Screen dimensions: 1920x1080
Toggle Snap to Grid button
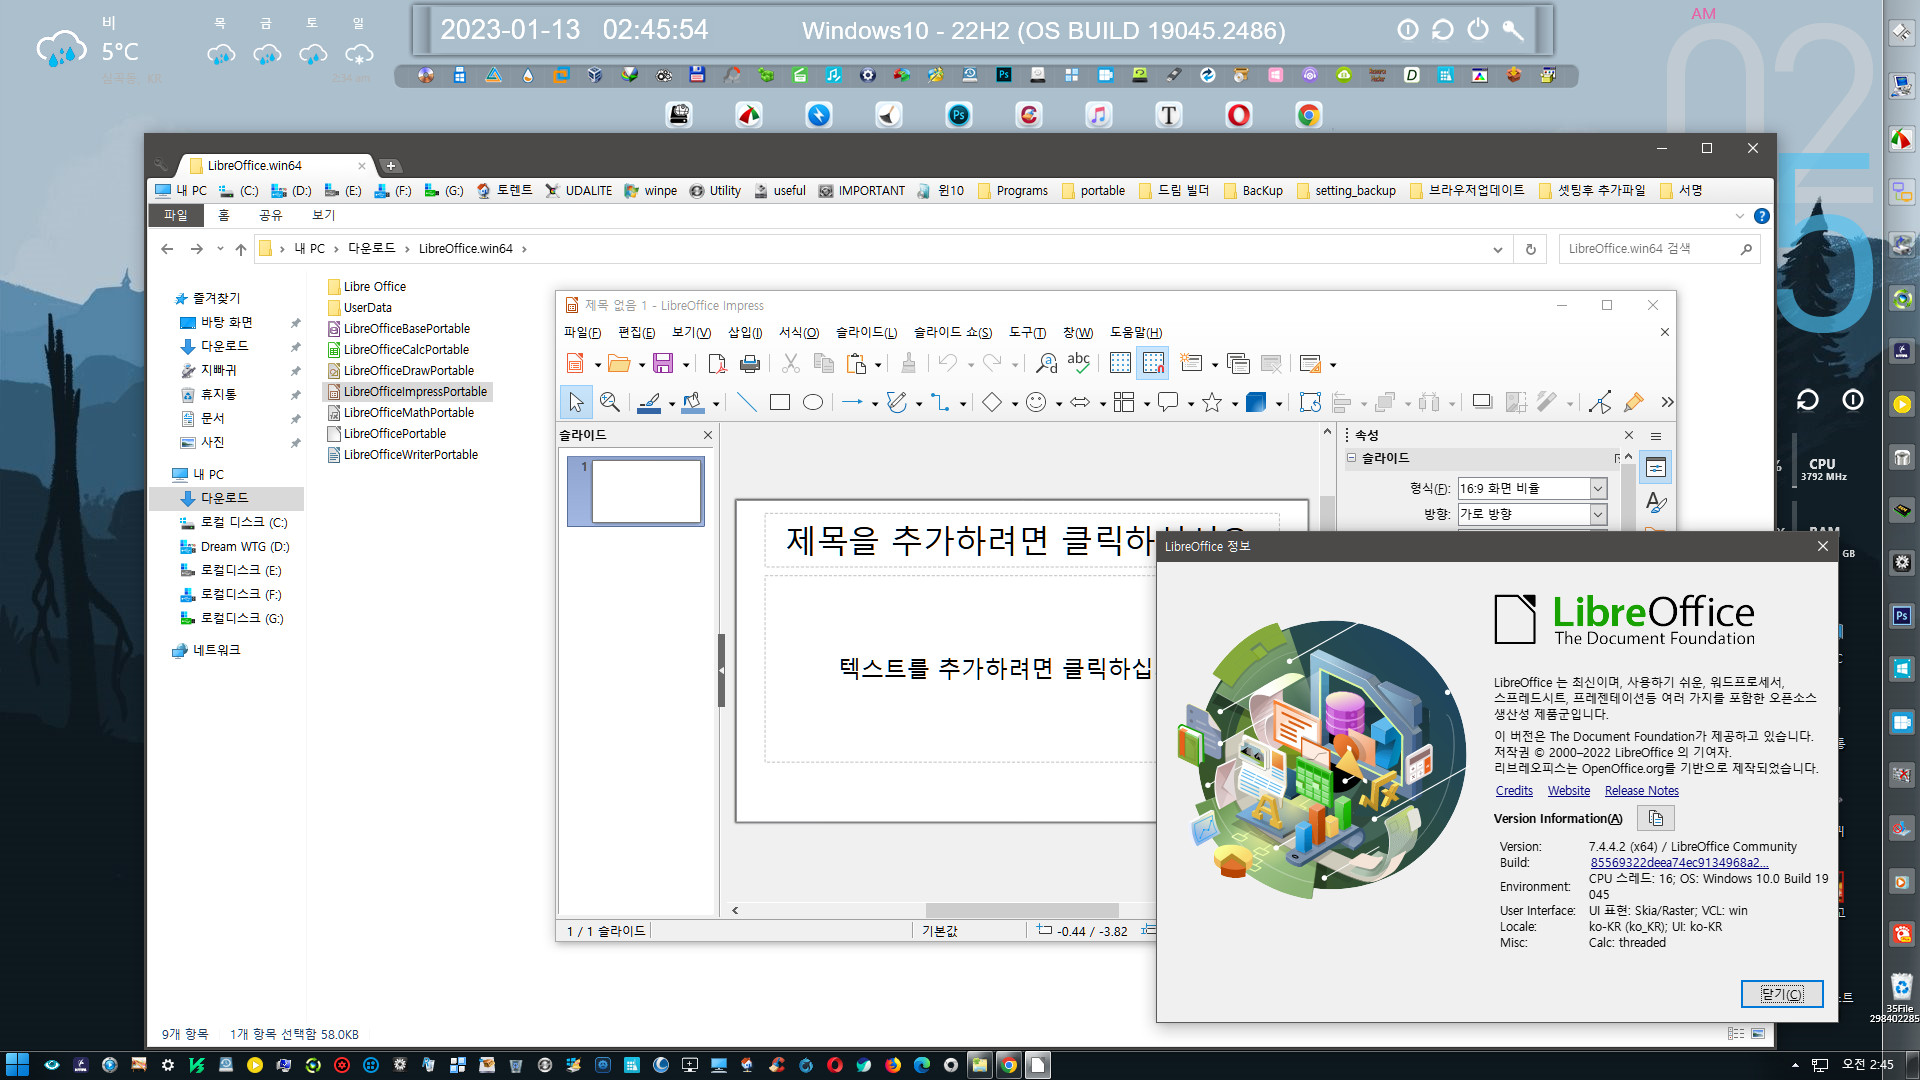(x=1153, y=364)
